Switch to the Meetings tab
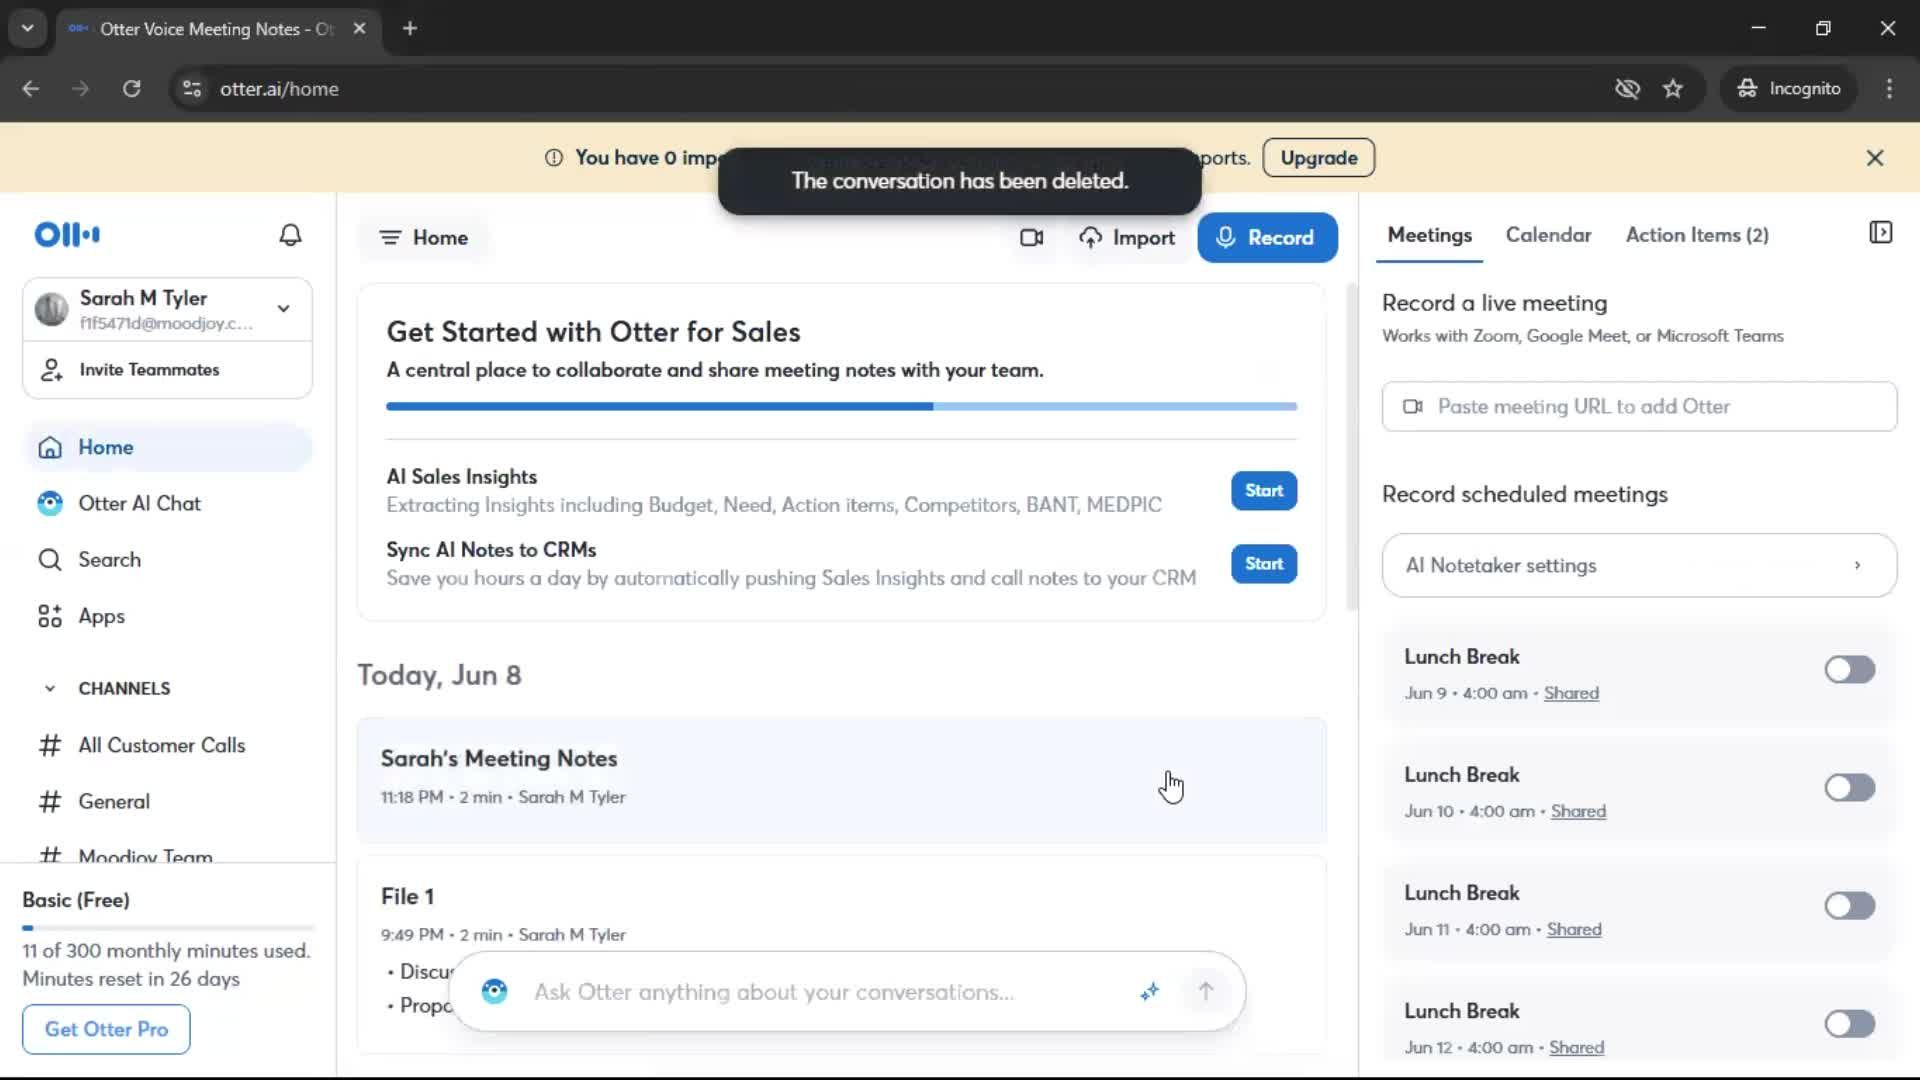1920x1080 pixels. click(x=1429, y=235)
